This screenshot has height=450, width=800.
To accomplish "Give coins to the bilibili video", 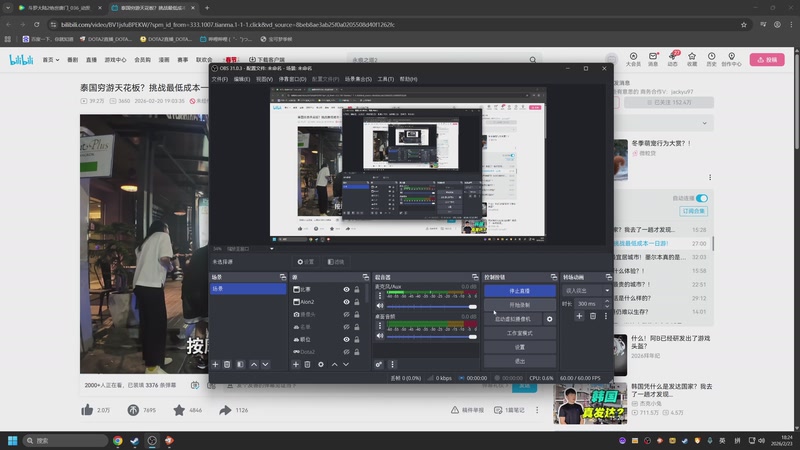I will tap(133, 410).
